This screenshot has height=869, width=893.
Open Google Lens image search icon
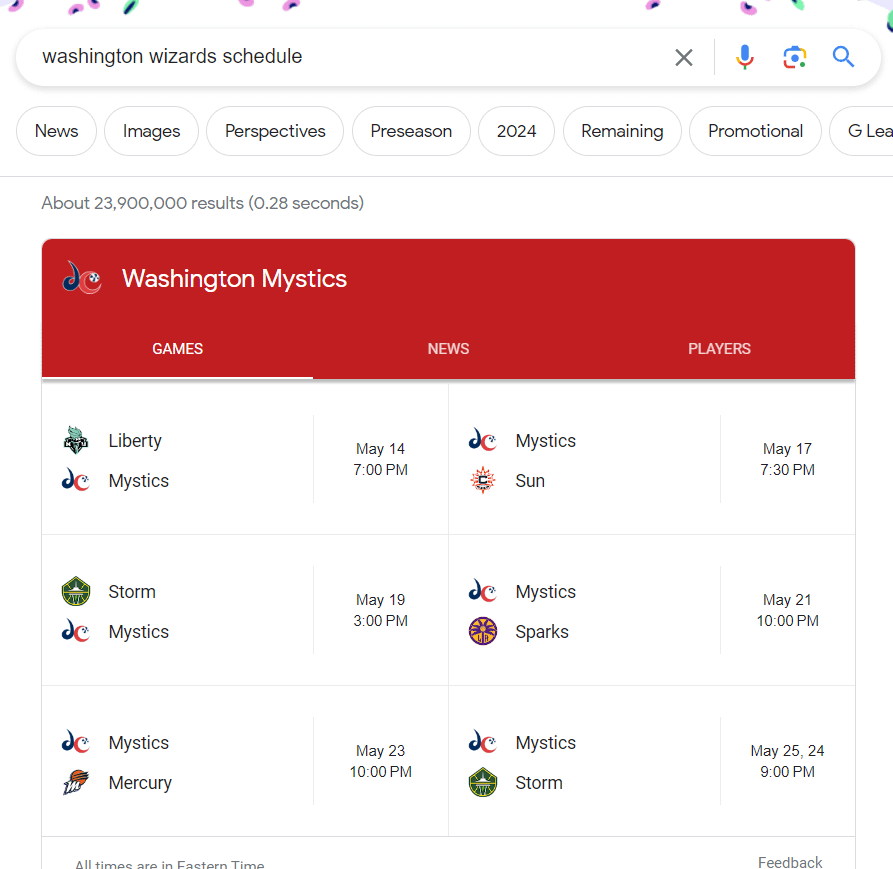(x=794, y=57)
